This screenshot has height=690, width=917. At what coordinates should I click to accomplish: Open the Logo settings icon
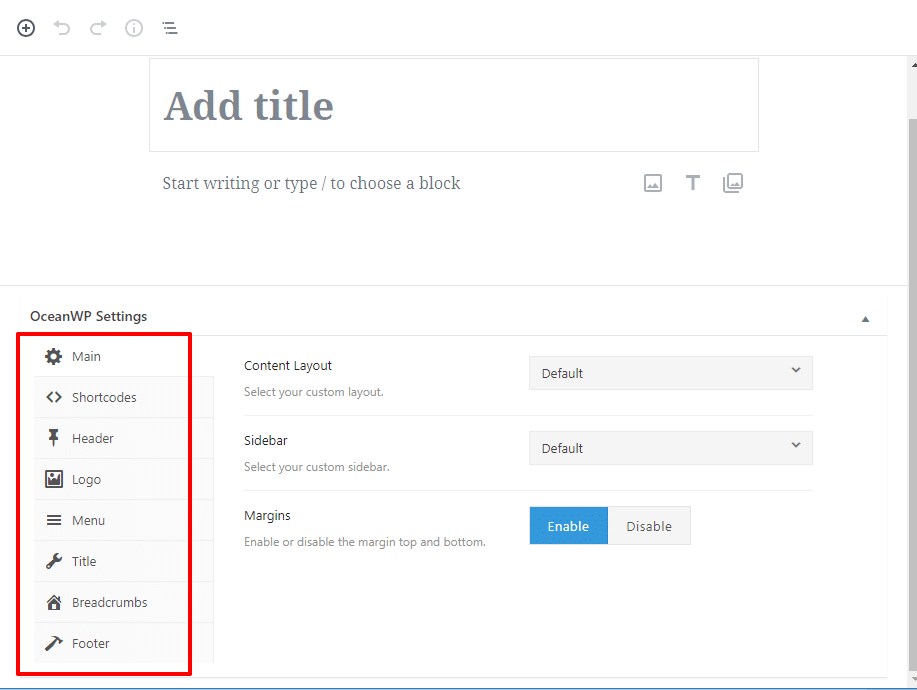(x=53, y=479)
